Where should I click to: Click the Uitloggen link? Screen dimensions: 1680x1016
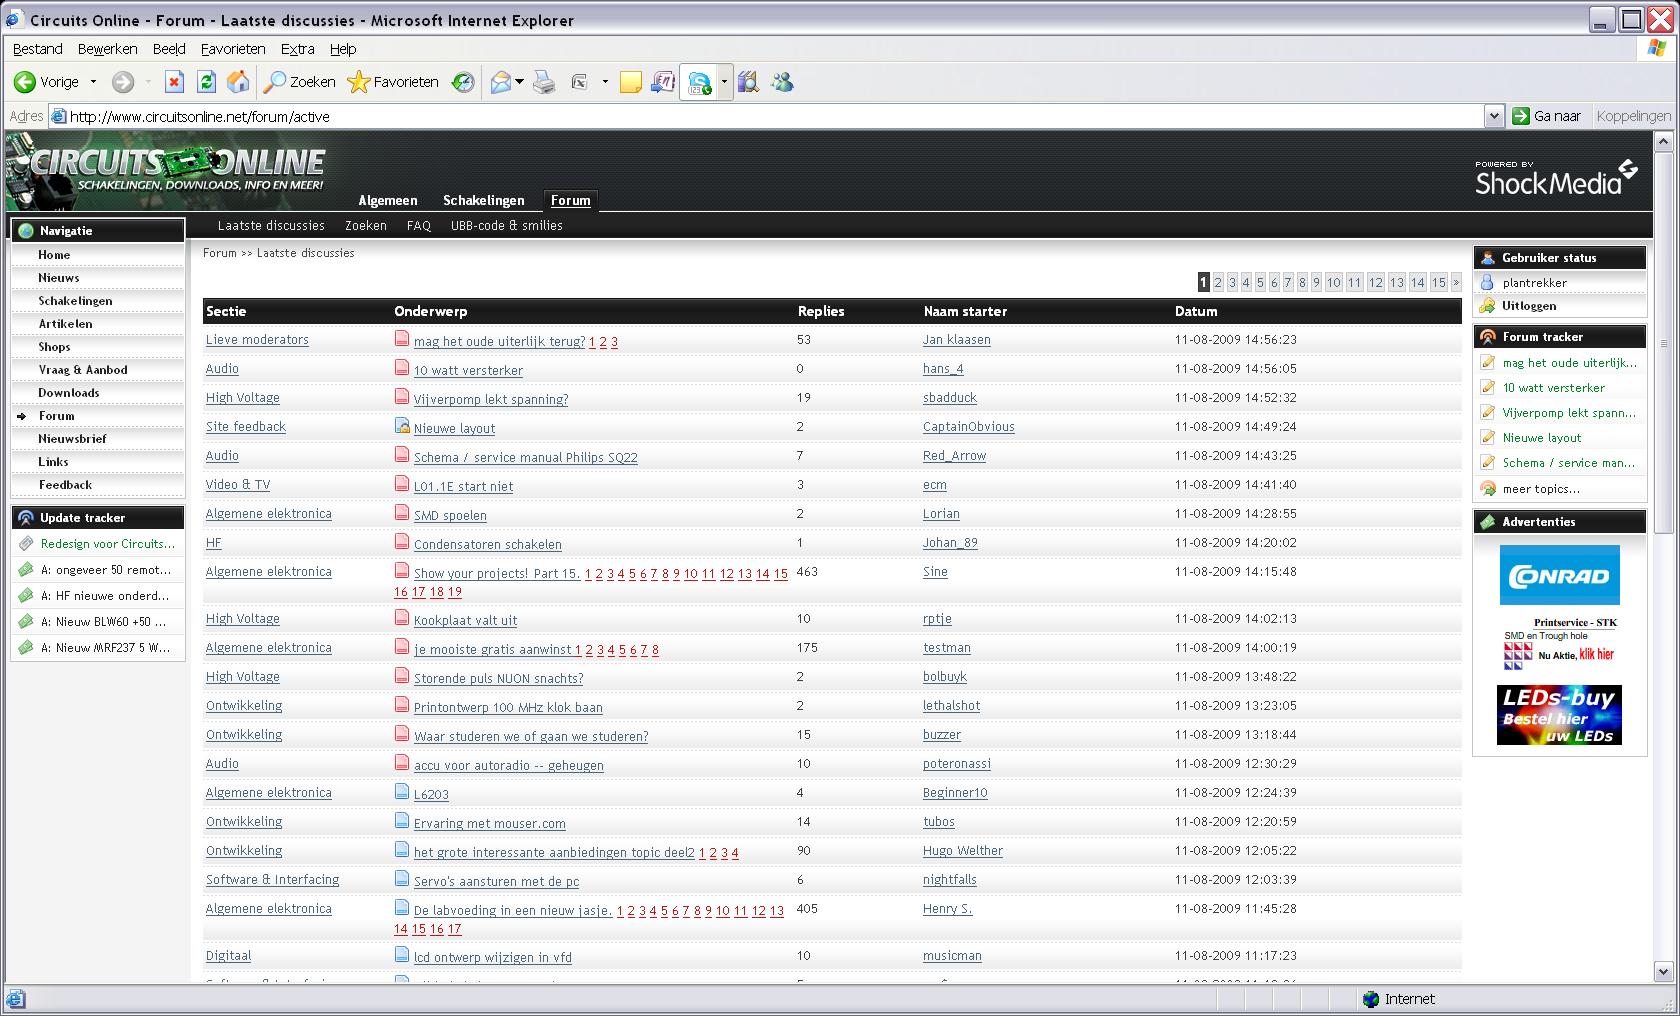(1528, 306)
